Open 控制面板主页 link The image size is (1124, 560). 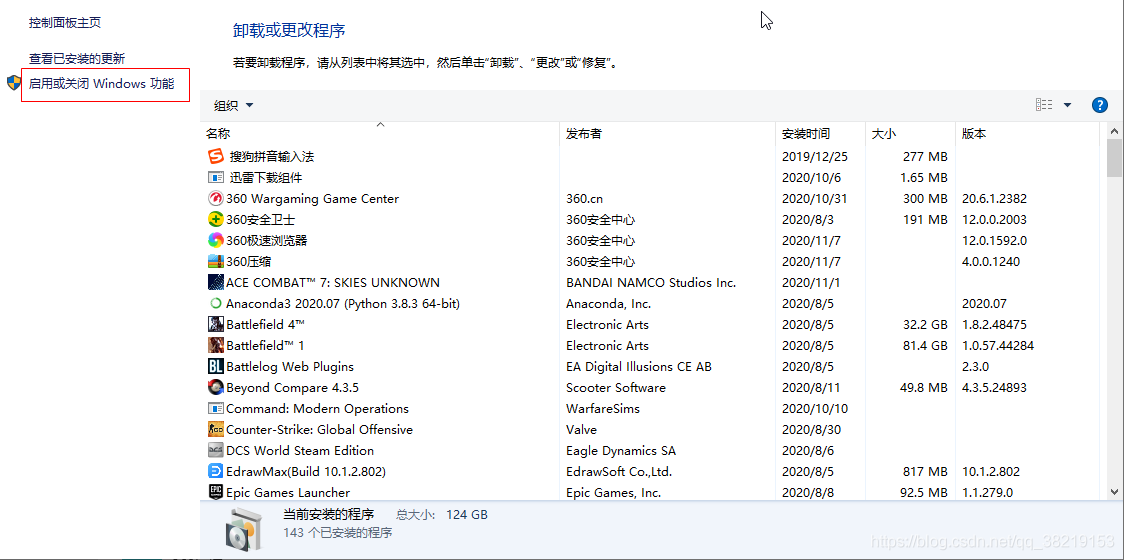click(x=65, y=23)
